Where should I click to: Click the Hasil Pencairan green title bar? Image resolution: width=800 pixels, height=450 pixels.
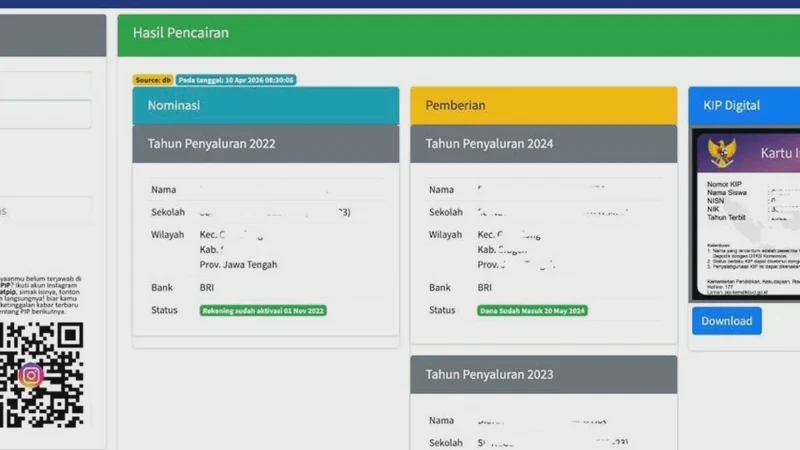(x=459, y=35)
